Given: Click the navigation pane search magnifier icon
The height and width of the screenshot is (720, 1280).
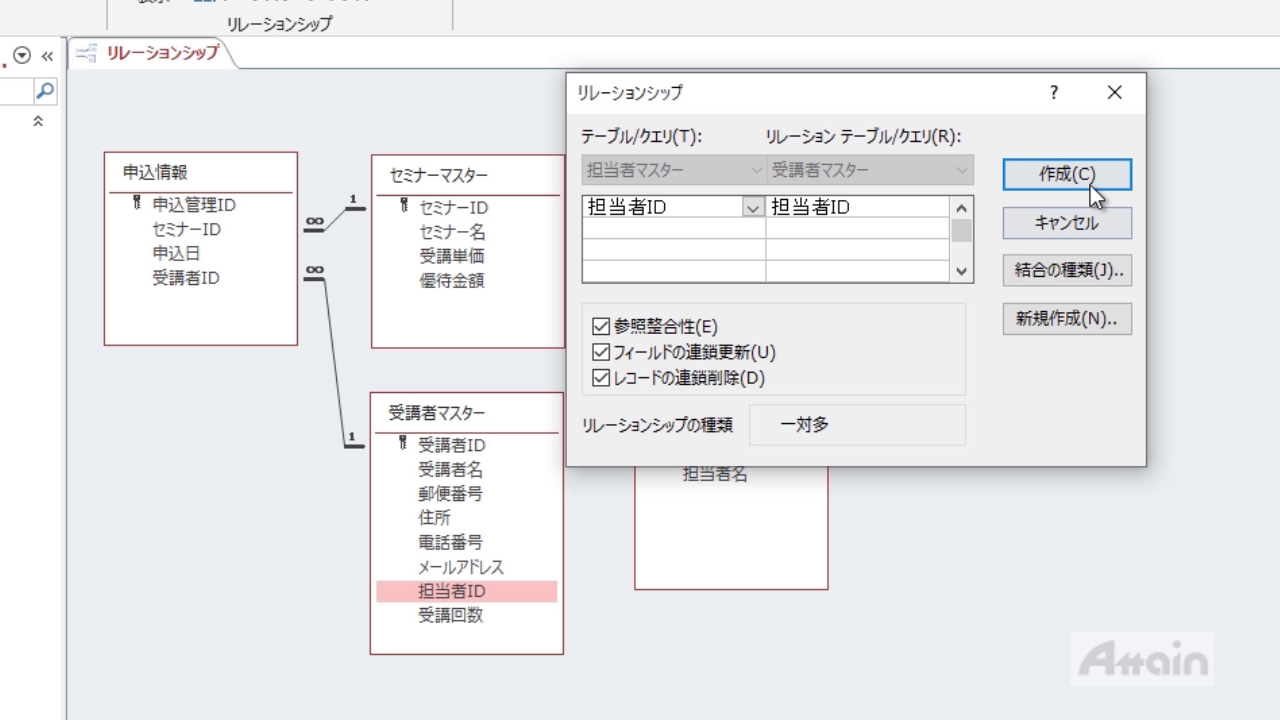Looking at the screenshot, I should click(45, 91).
